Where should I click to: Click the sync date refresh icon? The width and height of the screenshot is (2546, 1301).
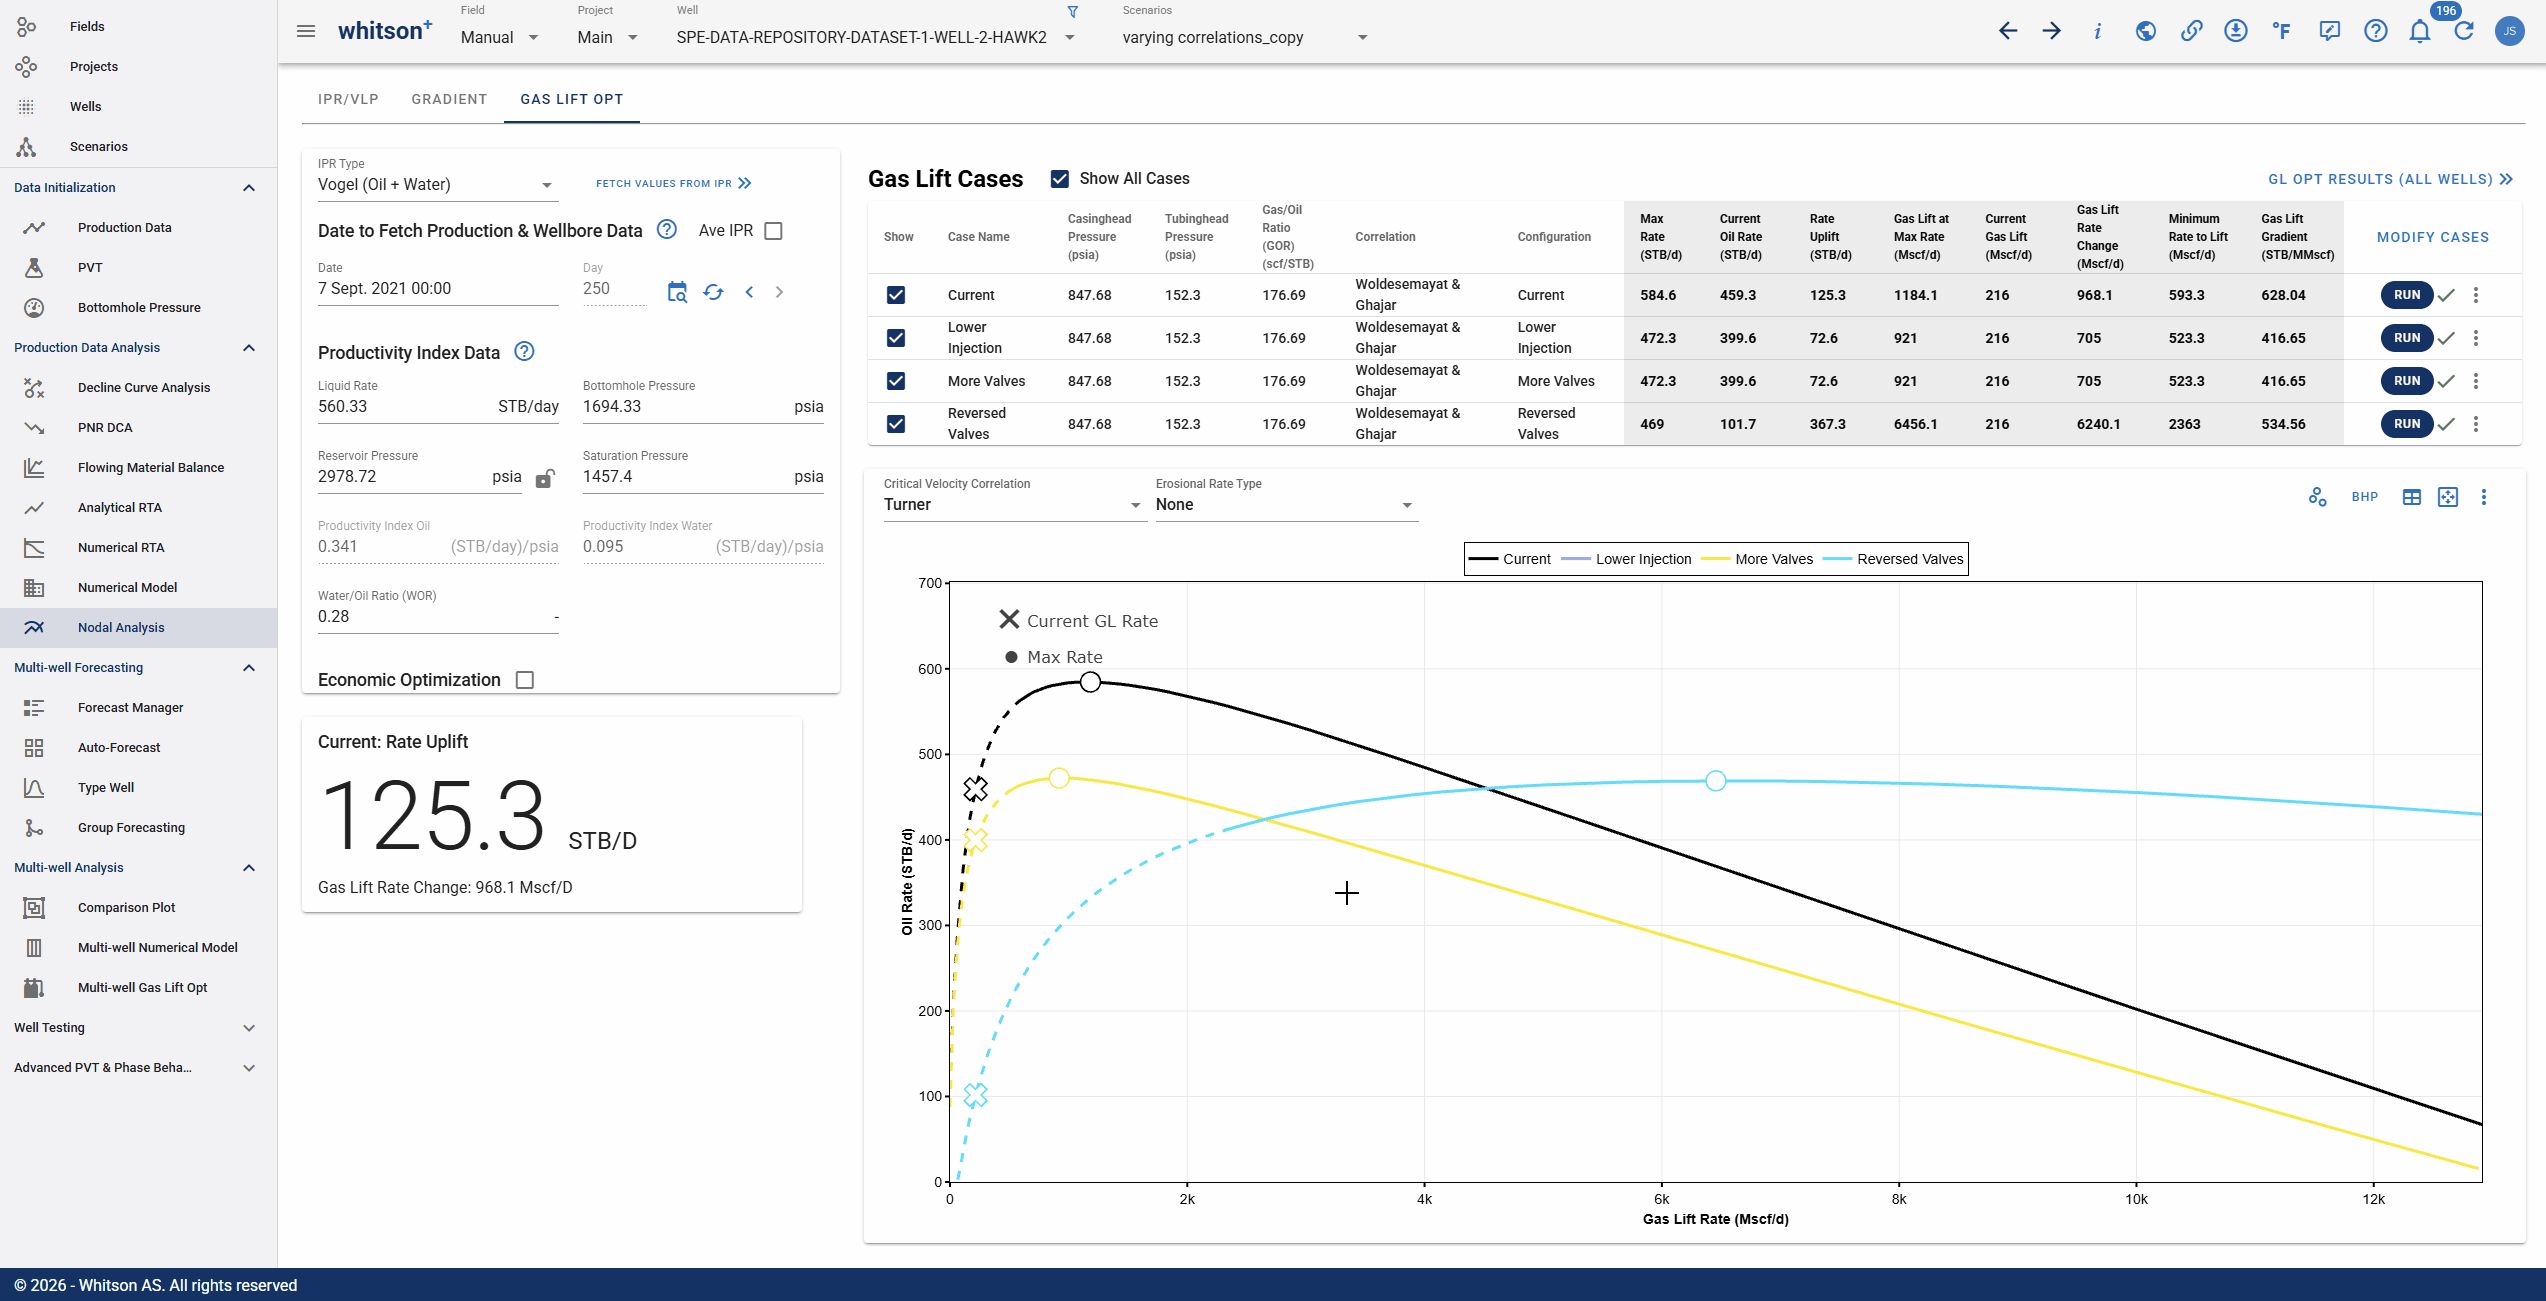713,292
